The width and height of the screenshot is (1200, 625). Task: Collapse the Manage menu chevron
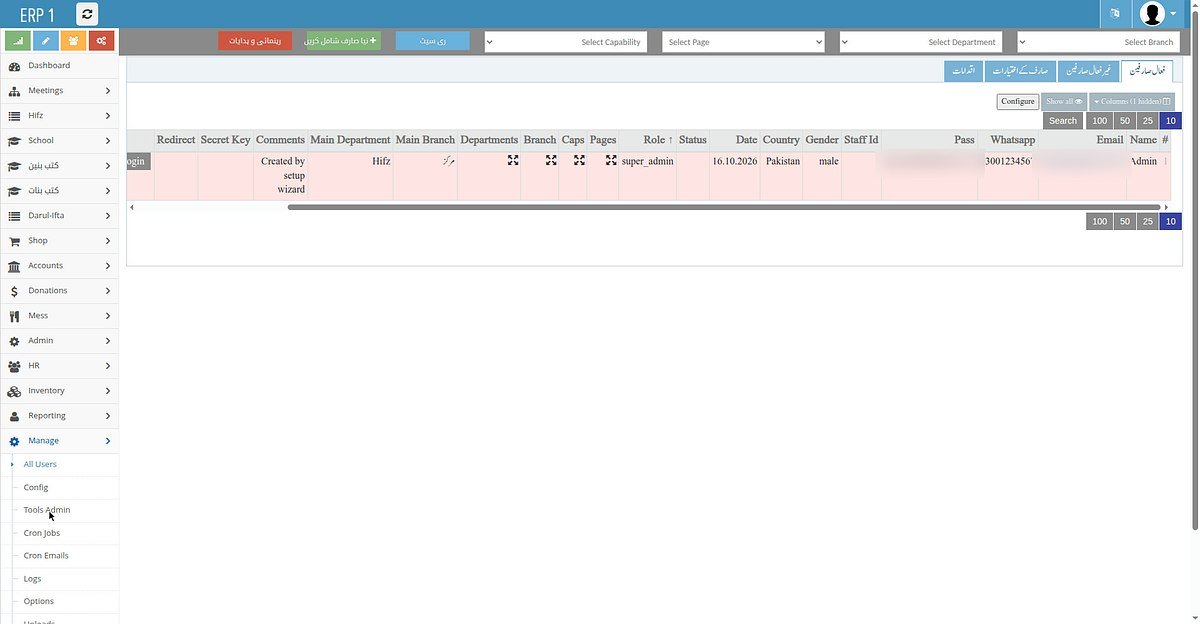click(107, 441)
